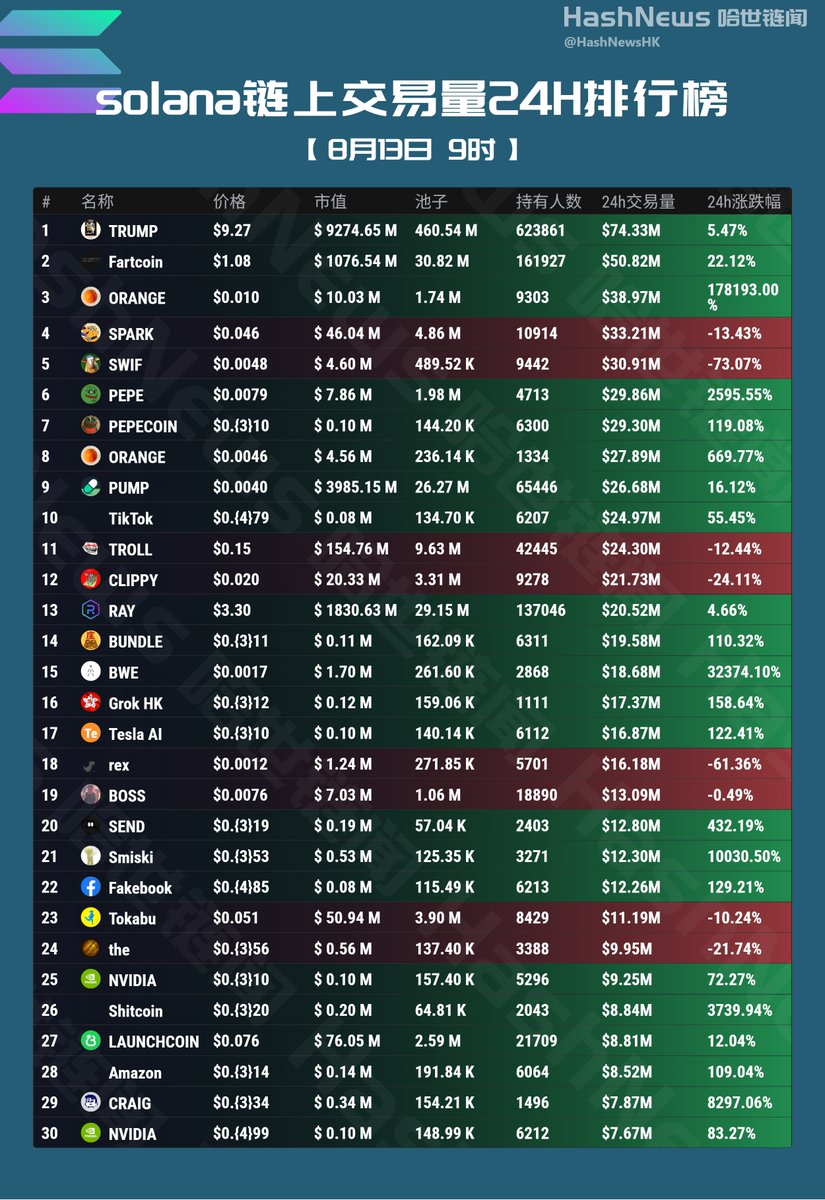Click the 【8月13日 9时】 date text

click(x=412, y=150)
